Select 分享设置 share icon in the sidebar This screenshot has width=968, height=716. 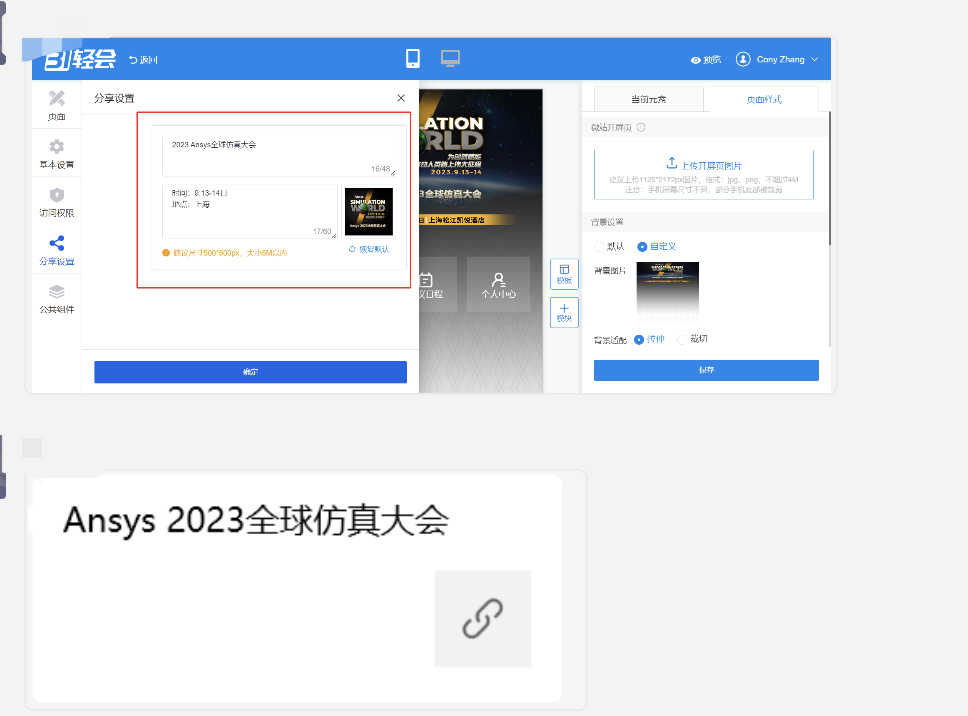[56, 250]
